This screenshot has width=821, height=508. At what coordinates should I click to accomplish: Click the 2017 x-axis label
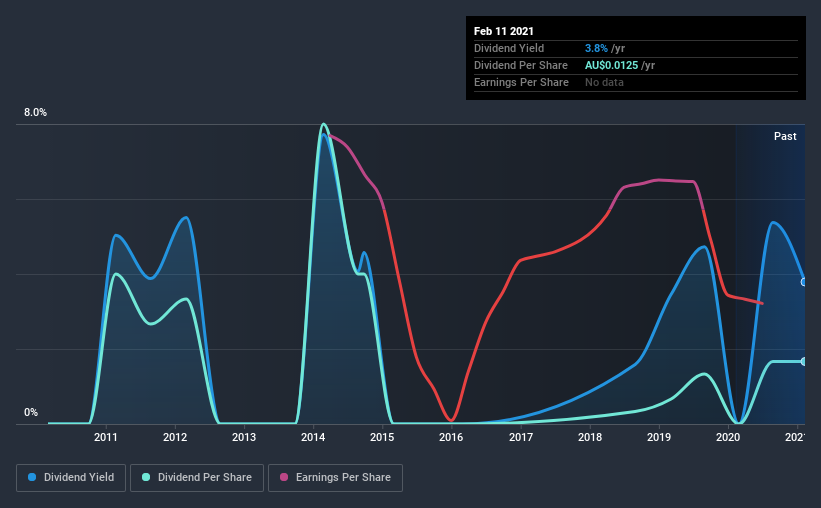tap(521, 437)
